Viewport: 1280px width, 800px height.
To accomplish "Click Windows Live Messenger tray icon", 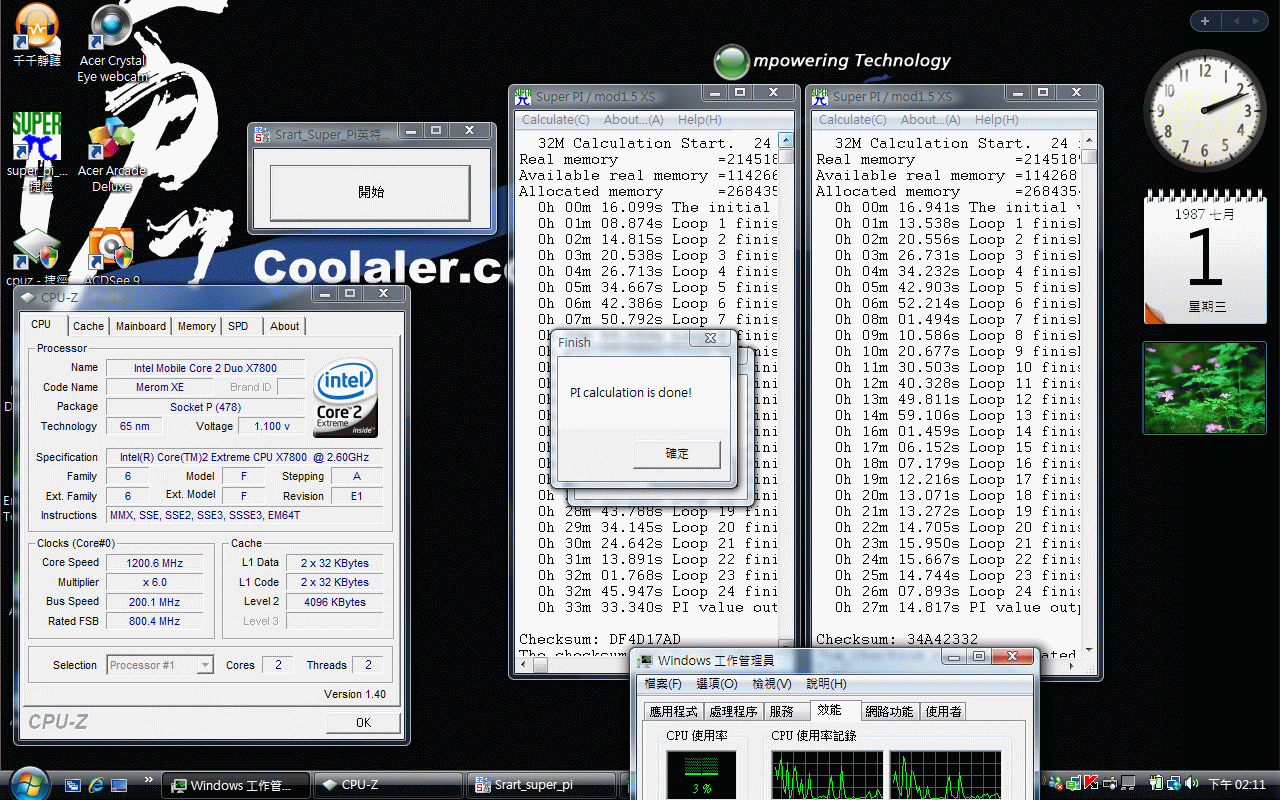I will pyautogui.click(x=1056, y=784).
